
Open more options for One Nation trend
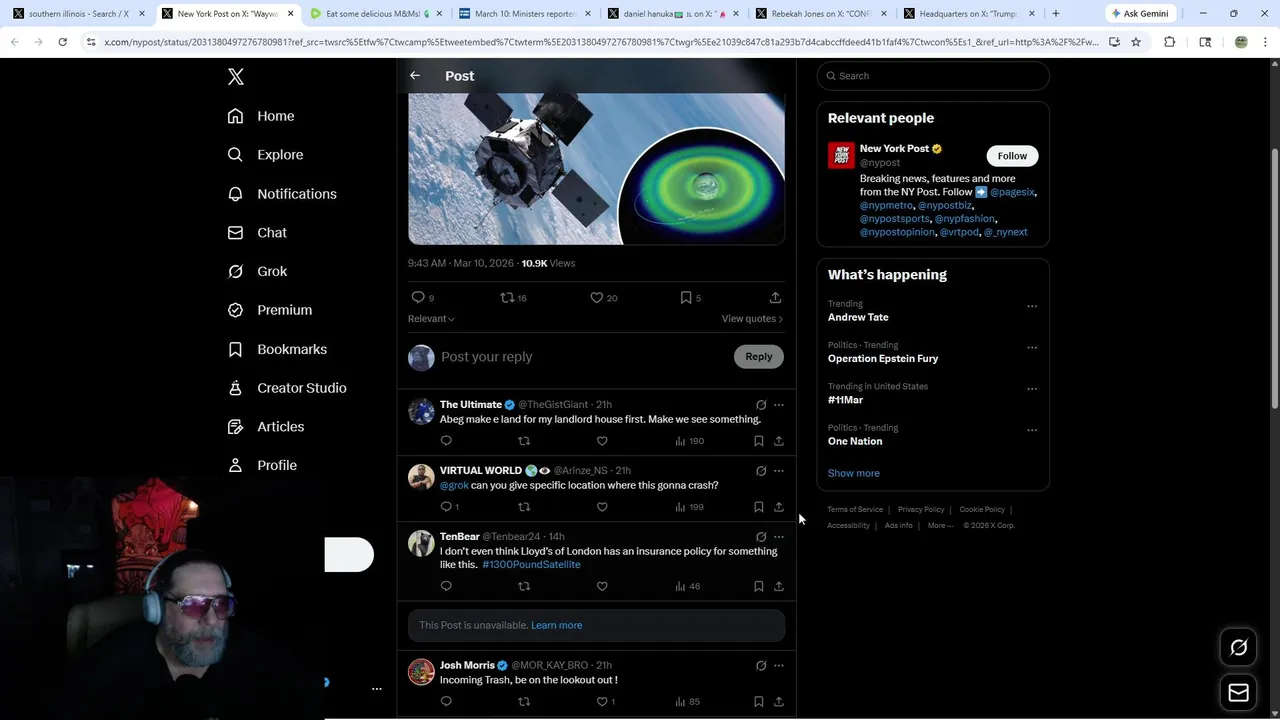tap(1032, 431)
